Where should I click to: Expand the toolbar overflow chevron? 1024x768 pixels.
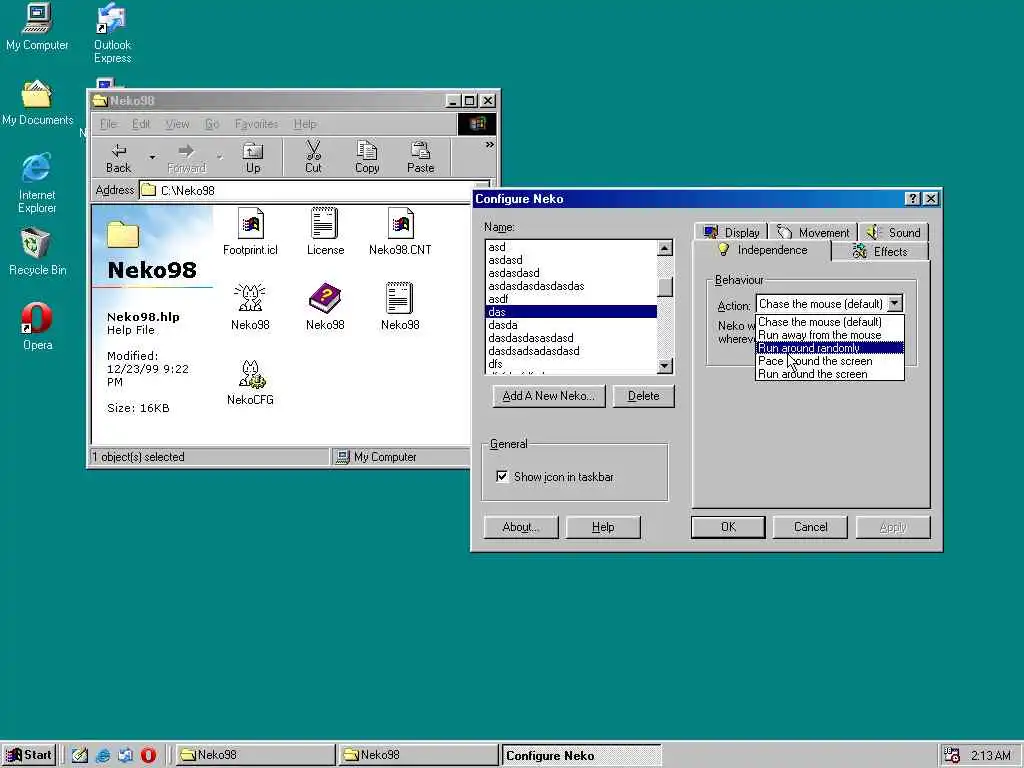pyautogui.click(x=489, y=145)
